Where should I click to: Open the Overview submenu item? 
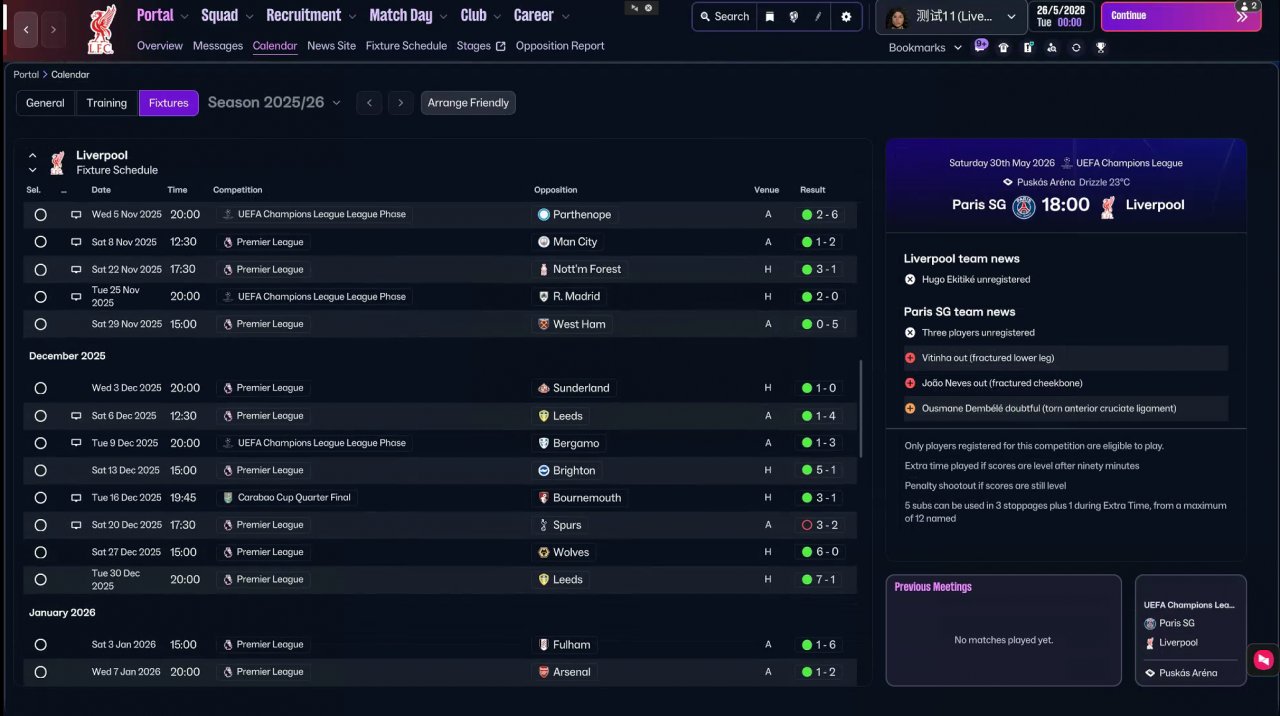tap(160, 46)
